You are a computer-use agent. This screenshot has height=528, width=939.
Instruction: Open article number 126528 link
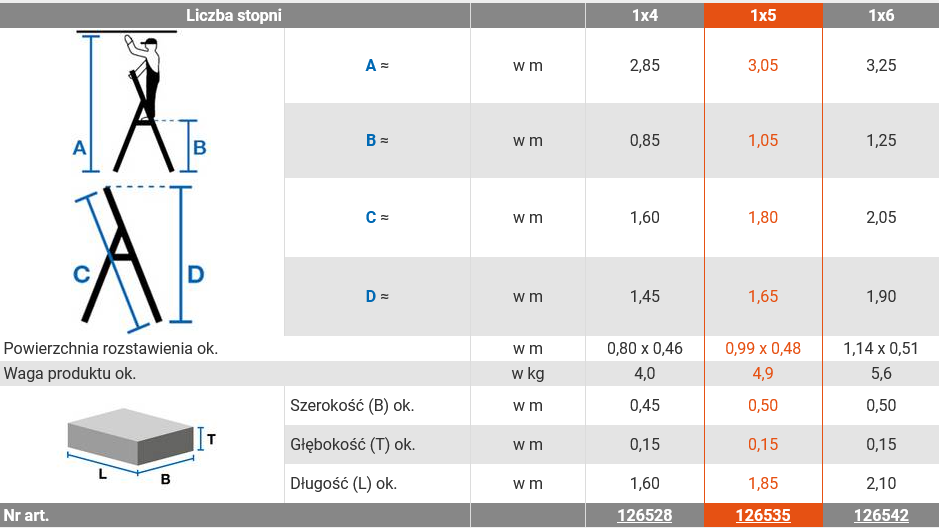point(644,515)
